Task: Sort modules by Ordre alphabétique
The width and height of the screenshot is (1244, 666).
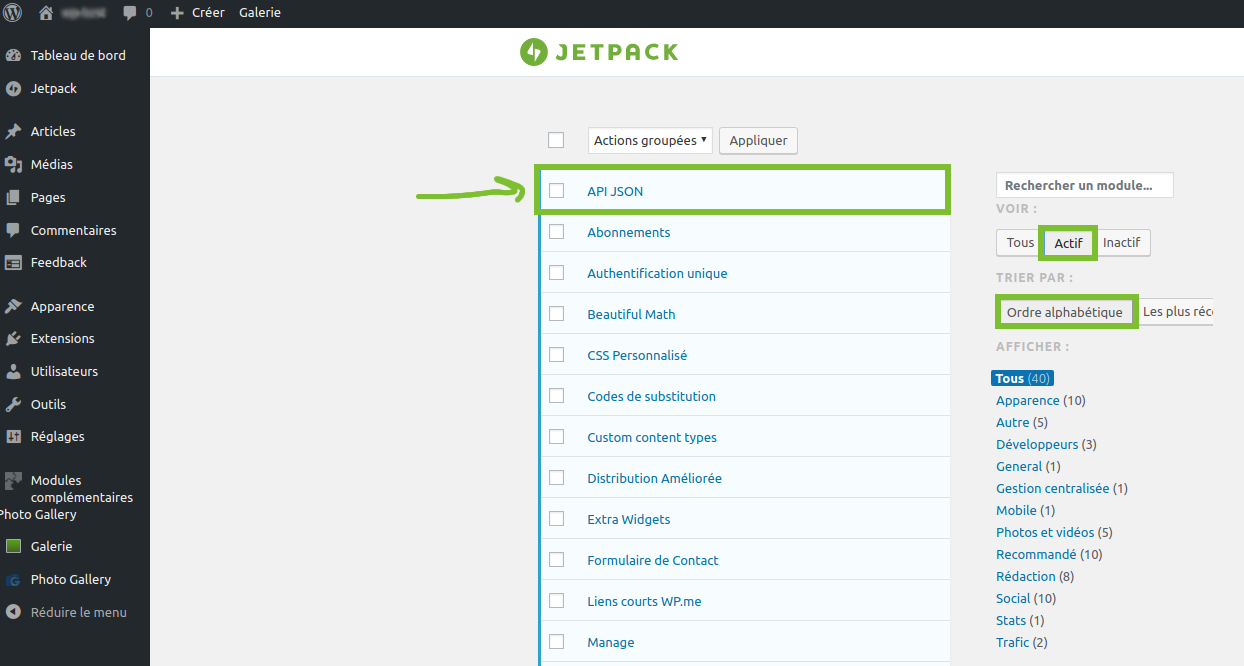Action: tap(1065, 313)
